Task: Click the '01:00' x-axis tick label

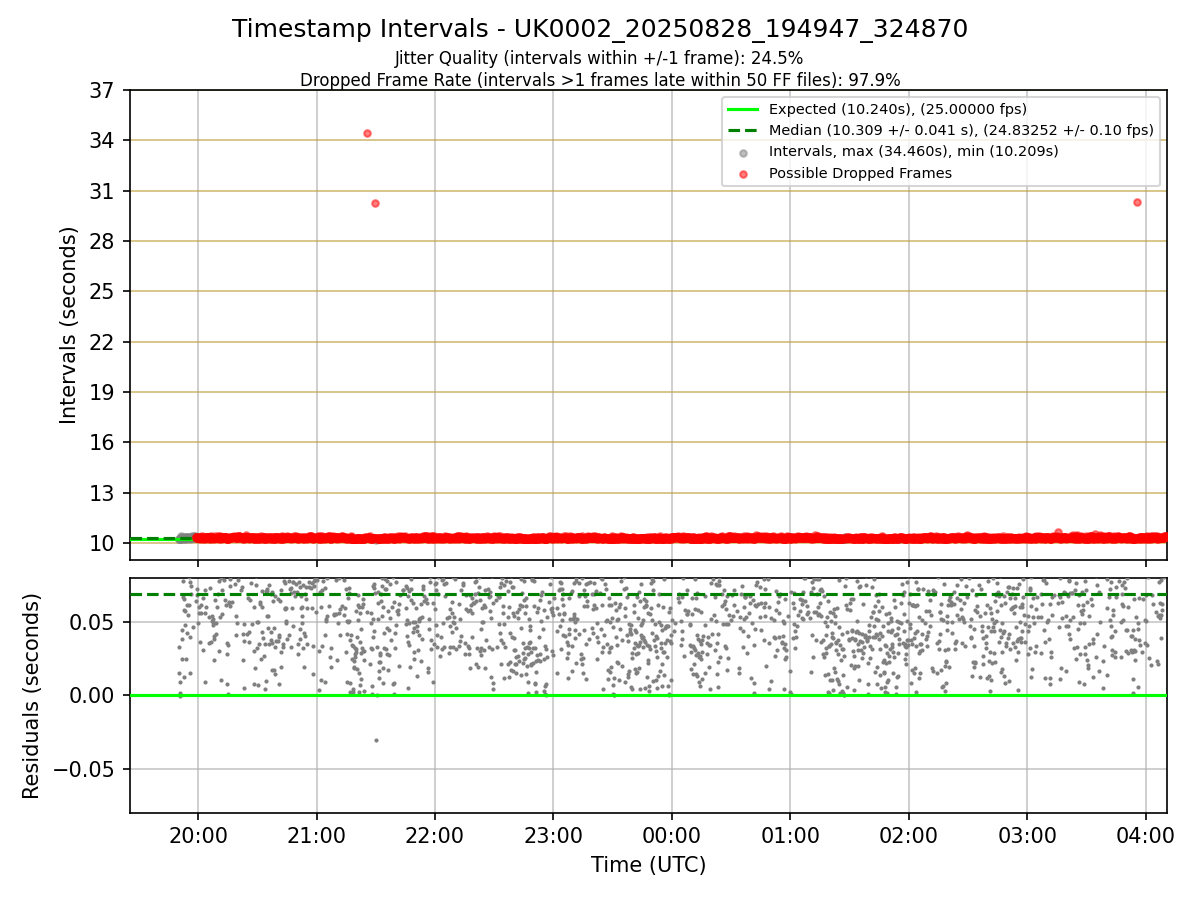Action: coord(790,834)
